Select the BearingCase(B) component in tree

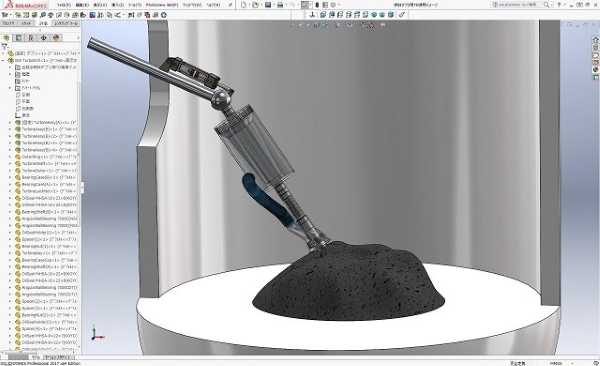click(x=46, y=177)
